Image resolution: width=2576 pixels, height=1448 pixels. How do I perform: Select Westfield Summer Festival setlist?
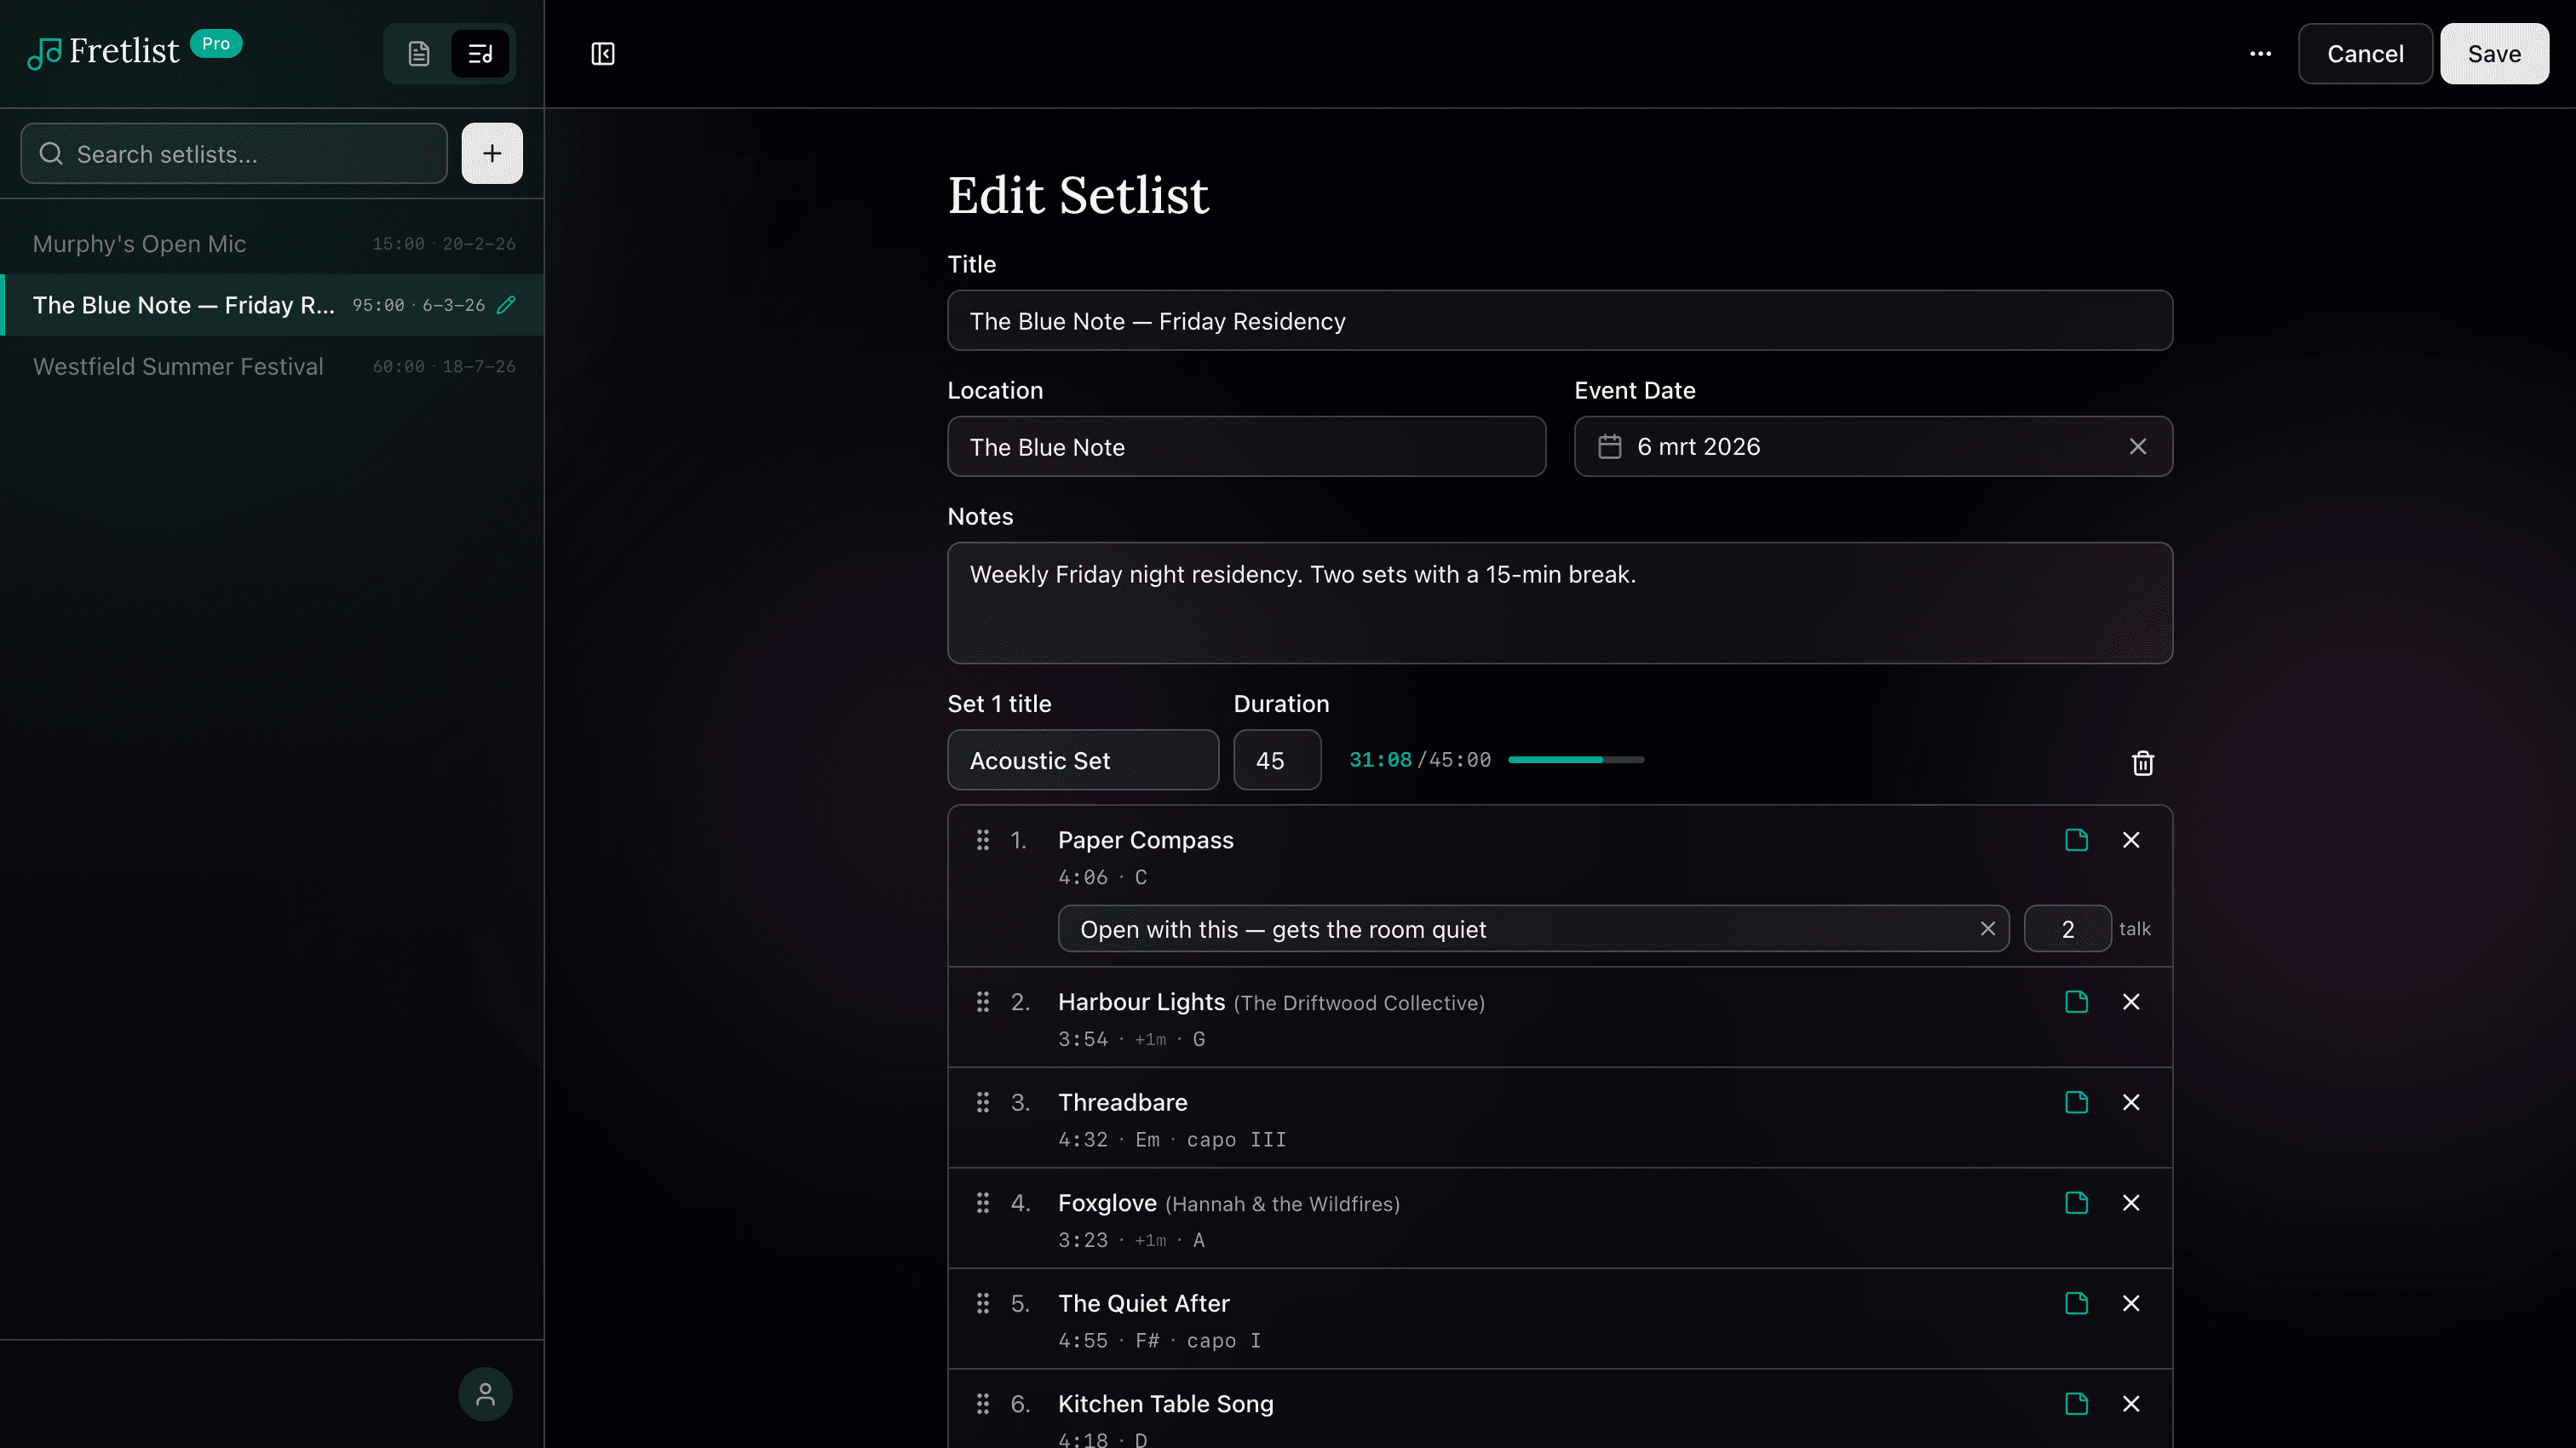[178, 366]
